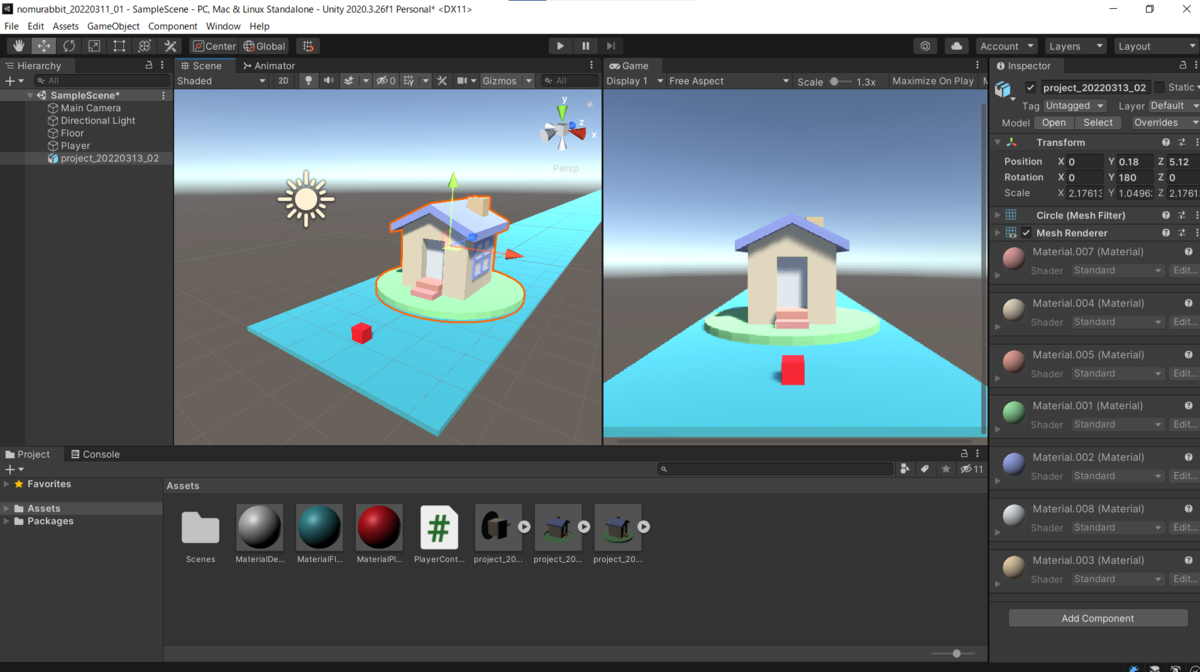Open the Scene component editor tools icon

coord(442,81)
